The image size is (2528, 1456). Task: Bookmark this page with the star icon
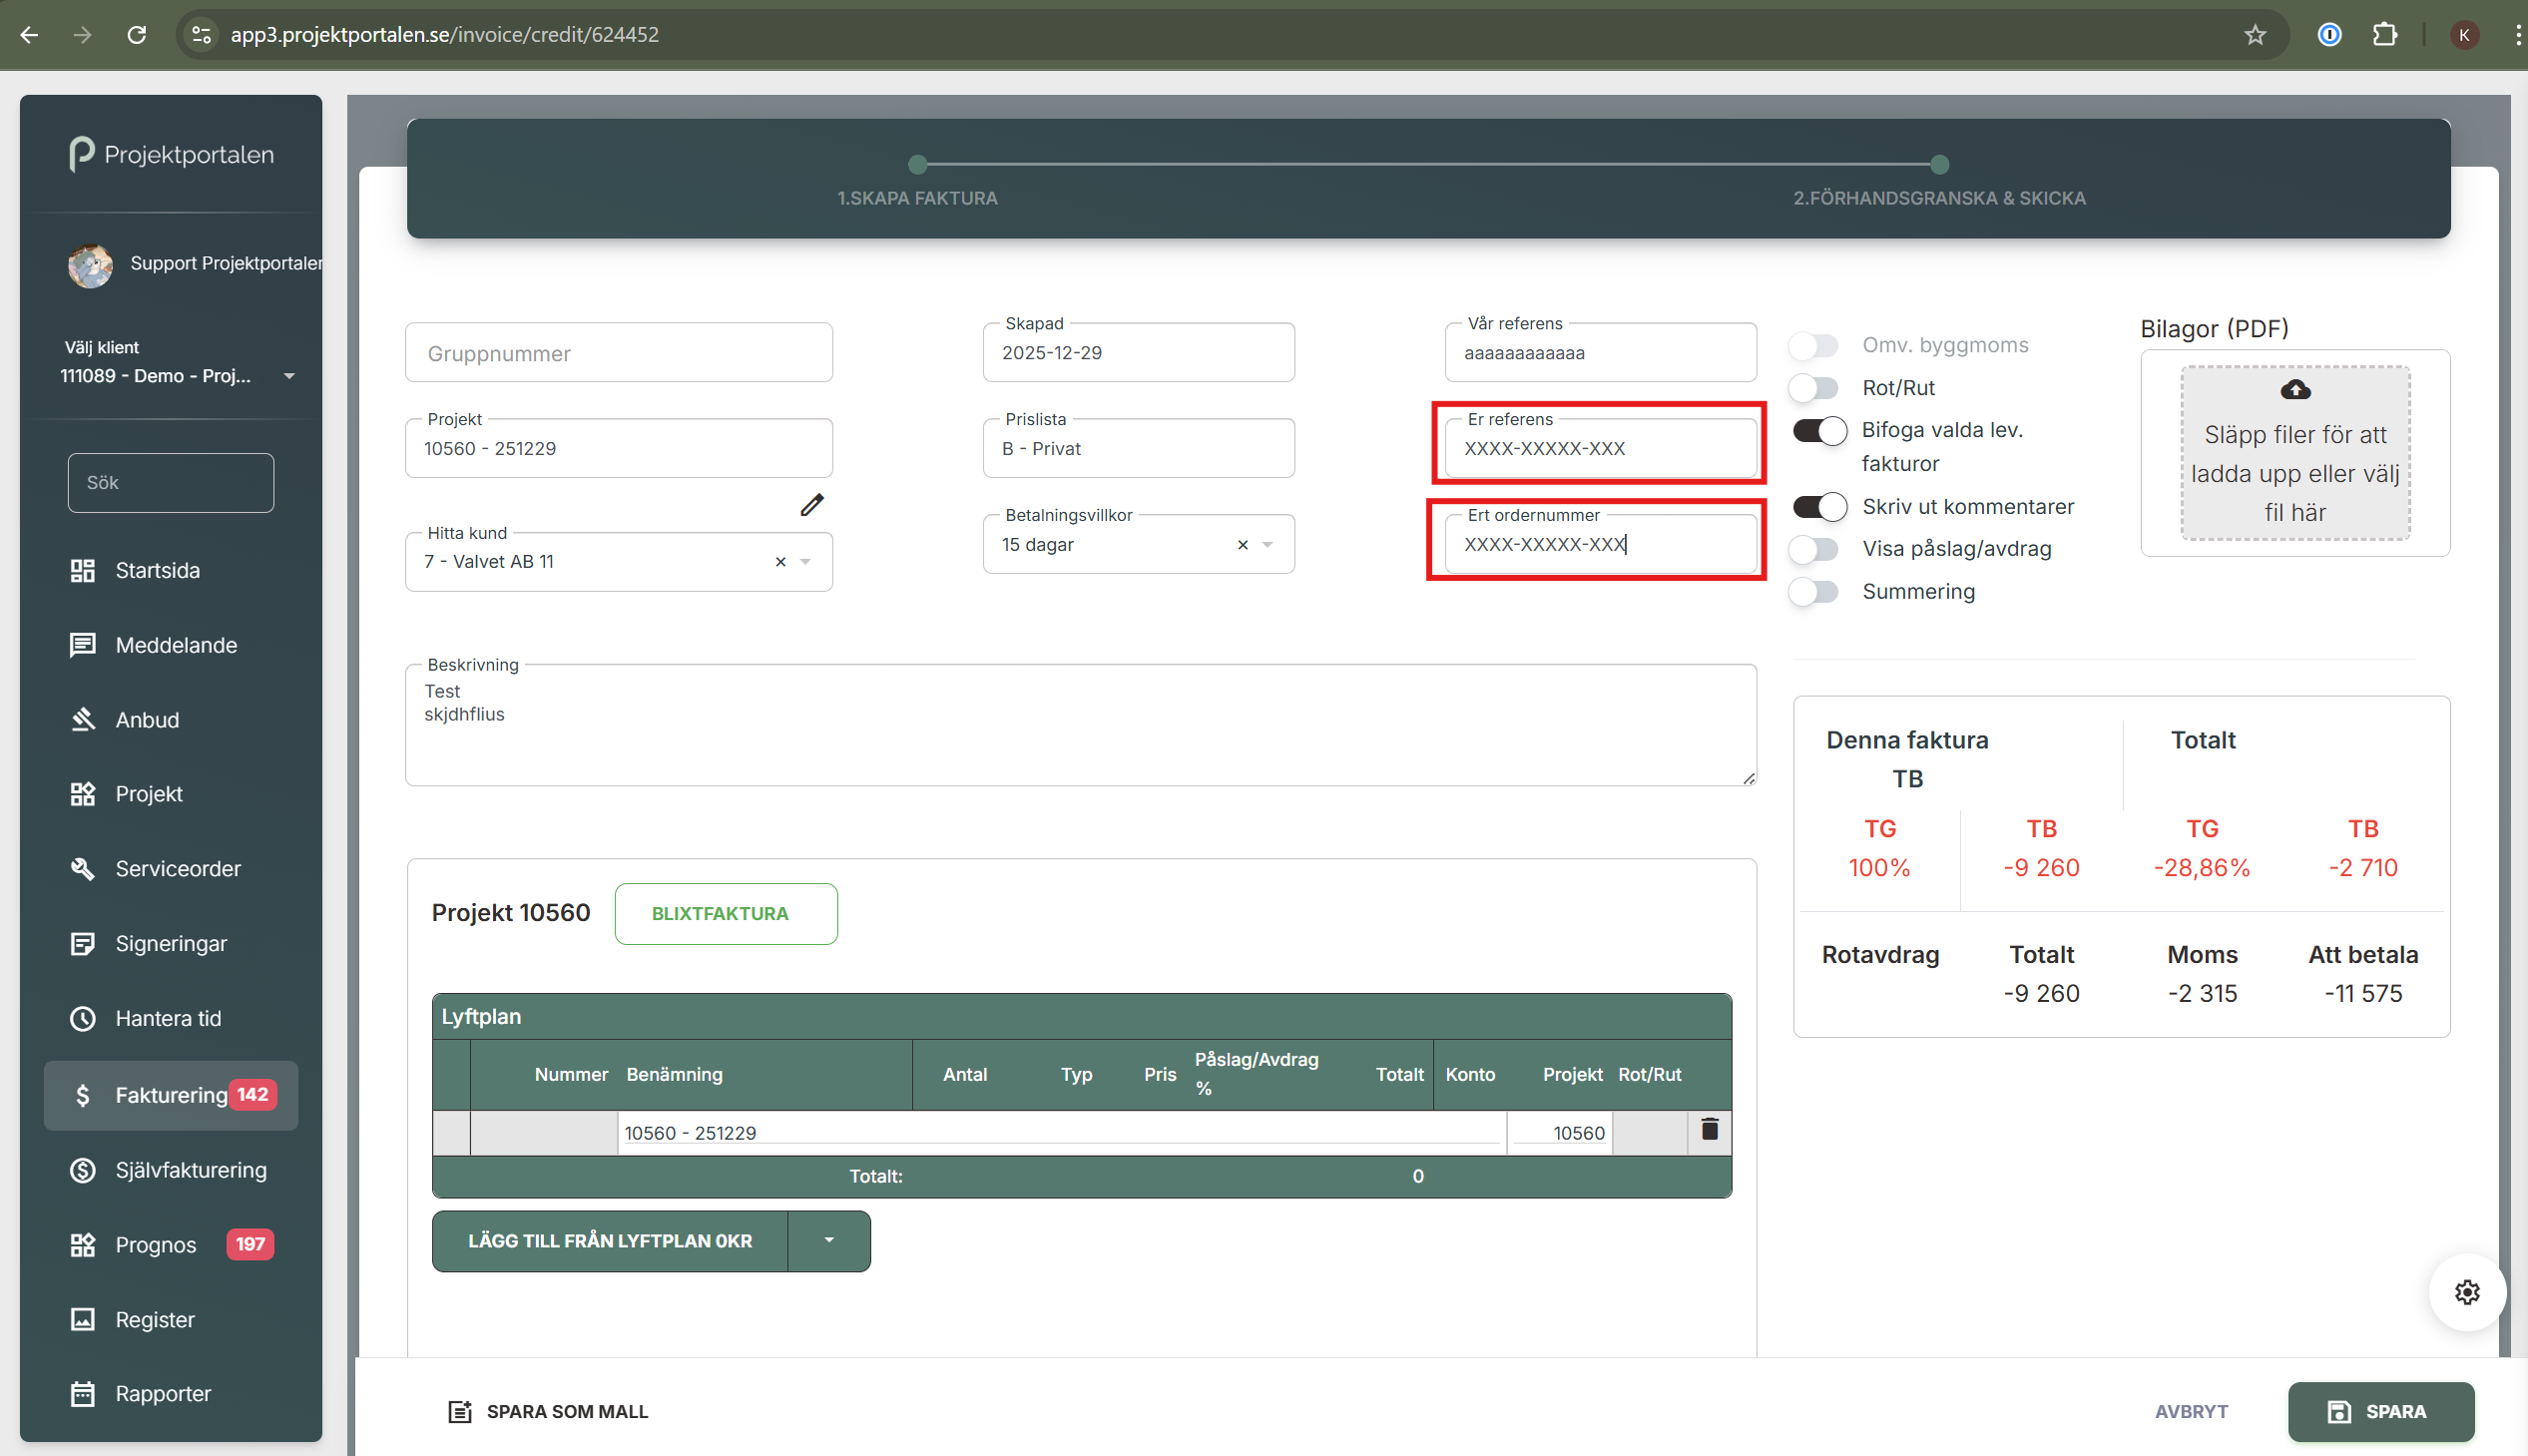pos(2254,35)
